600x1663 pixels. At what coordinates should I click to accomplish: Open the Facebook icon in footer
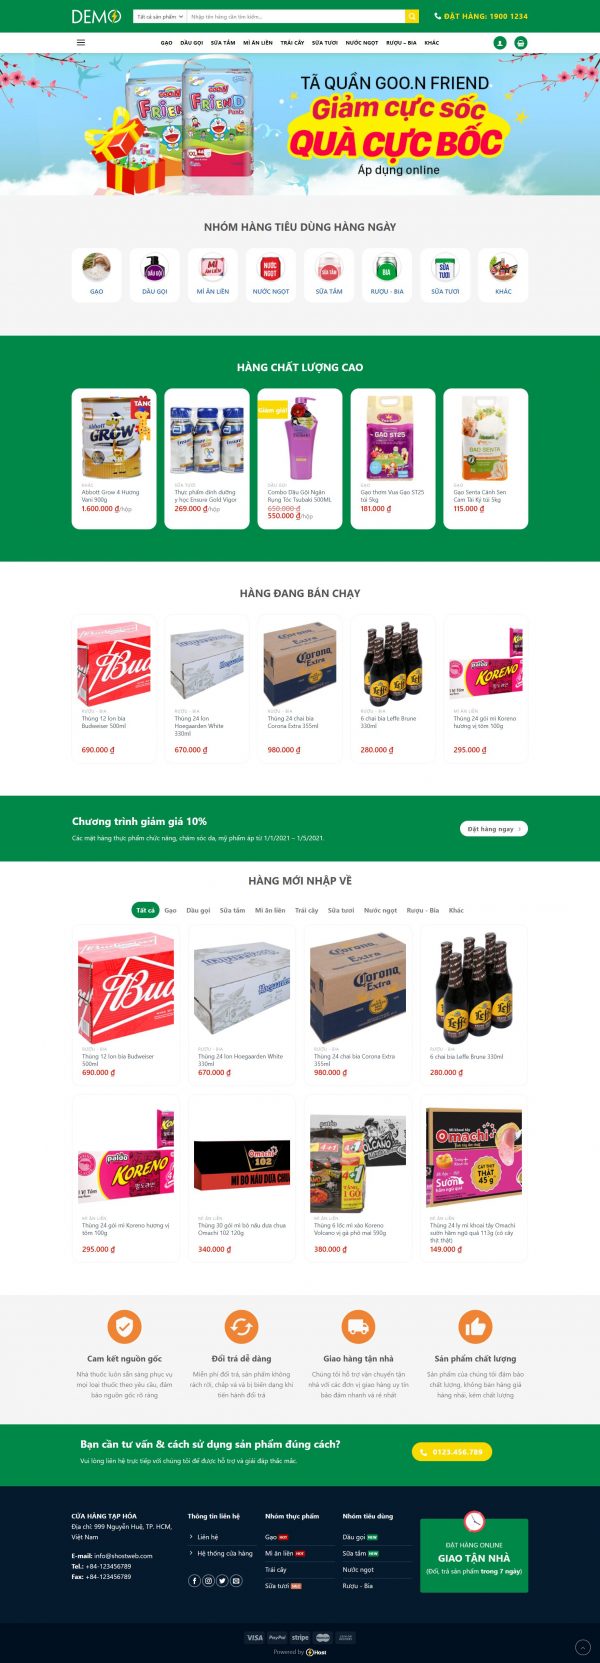(195, 1580)
